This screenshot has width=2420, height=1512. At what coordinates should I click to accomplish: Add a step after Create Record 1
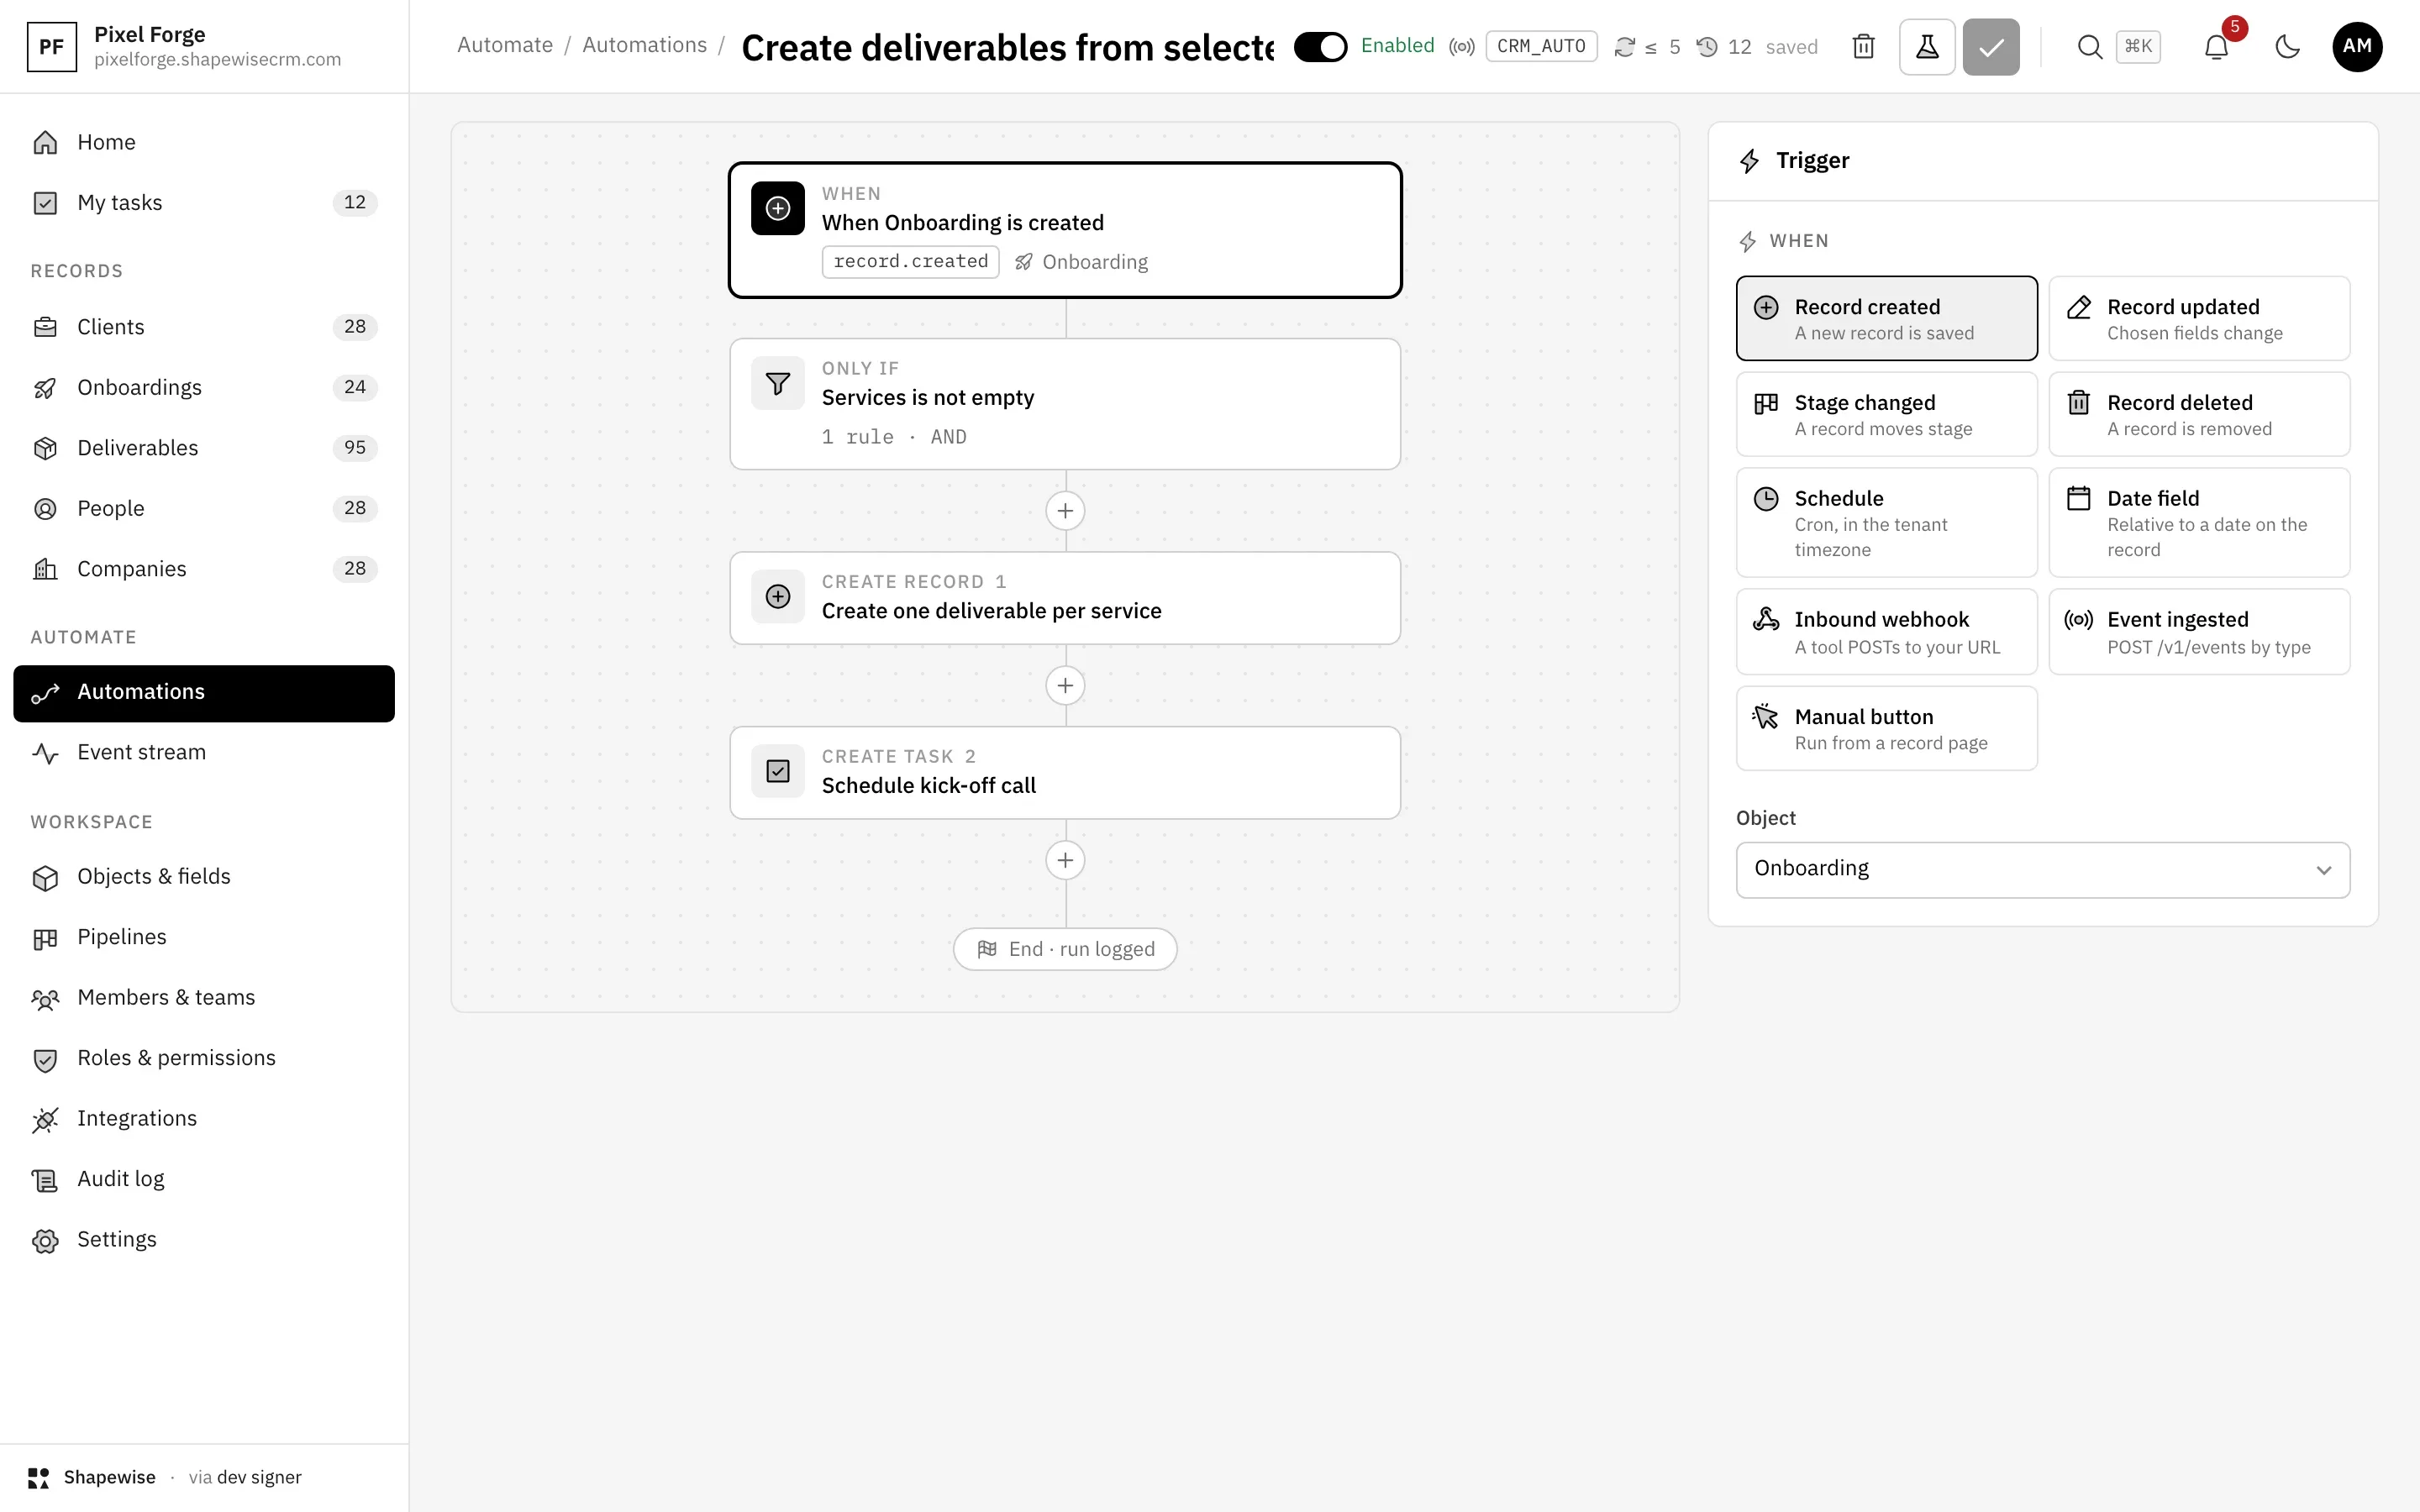(x=1065, y=686)
